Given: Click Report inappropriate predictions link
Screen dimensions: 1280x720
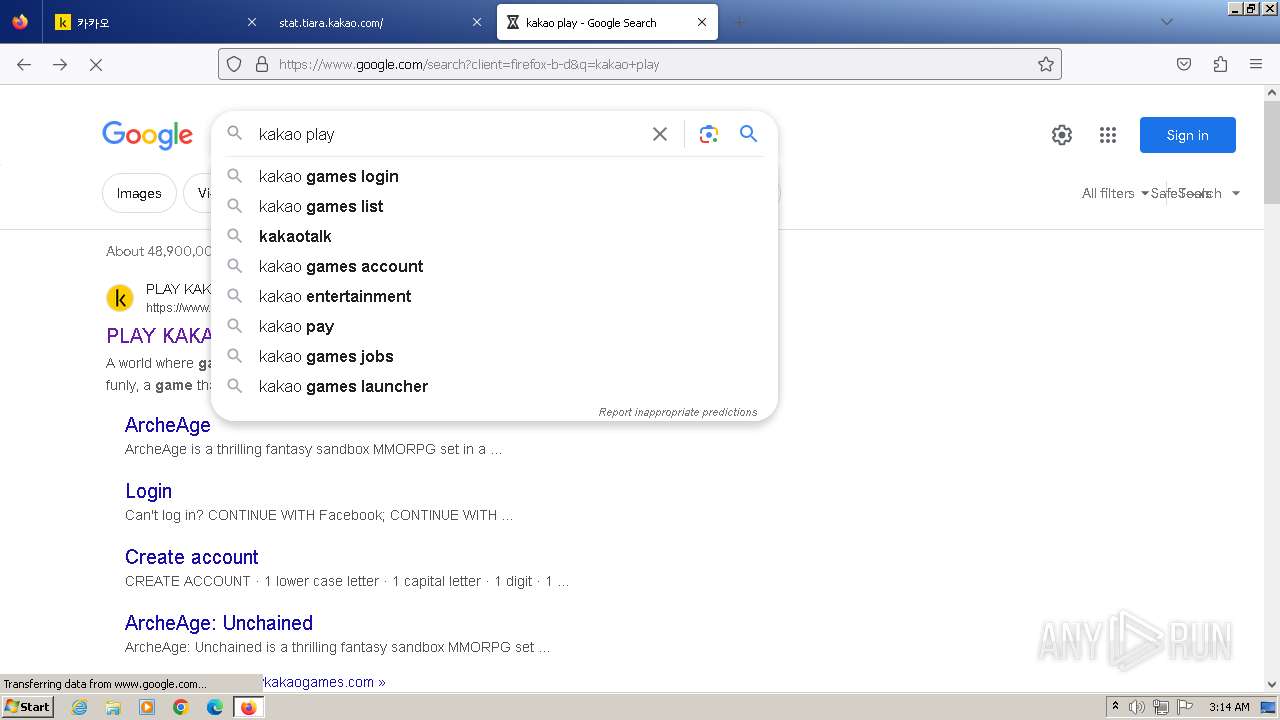Looking at the screenshot, I should click(x=678, y=412).
